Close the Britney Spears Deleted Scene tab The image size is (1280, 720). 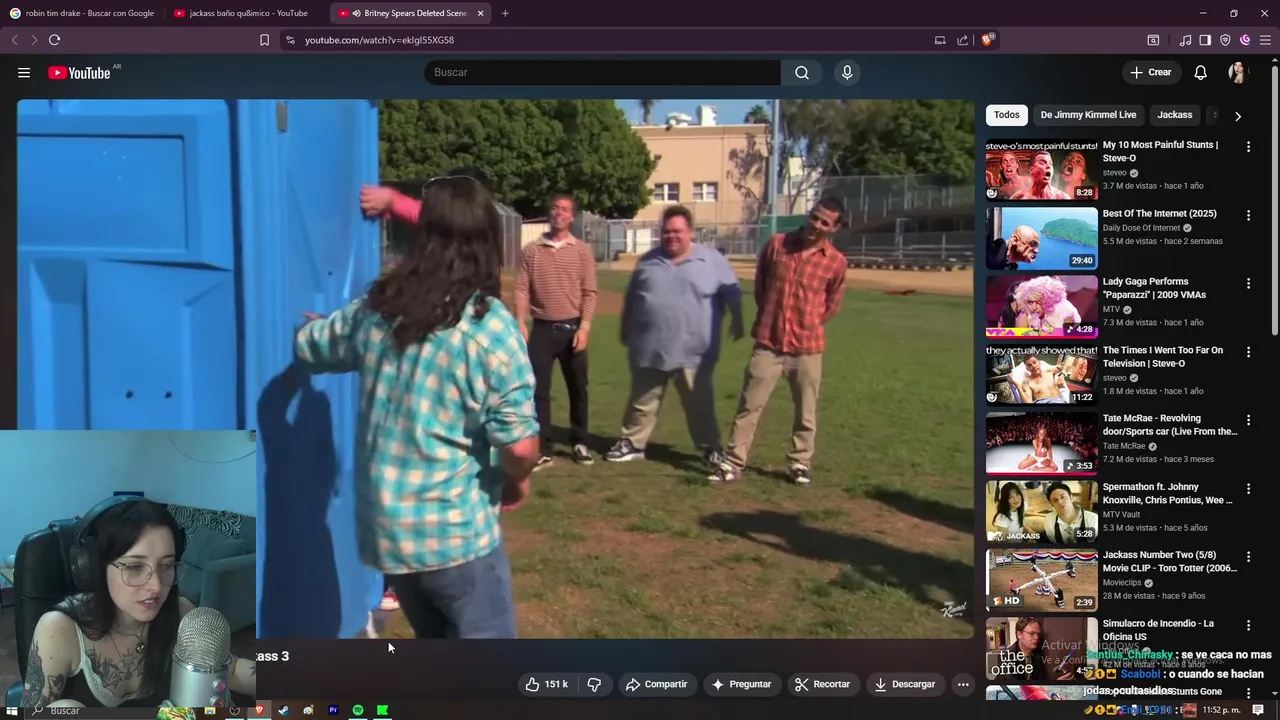point(480,13)
